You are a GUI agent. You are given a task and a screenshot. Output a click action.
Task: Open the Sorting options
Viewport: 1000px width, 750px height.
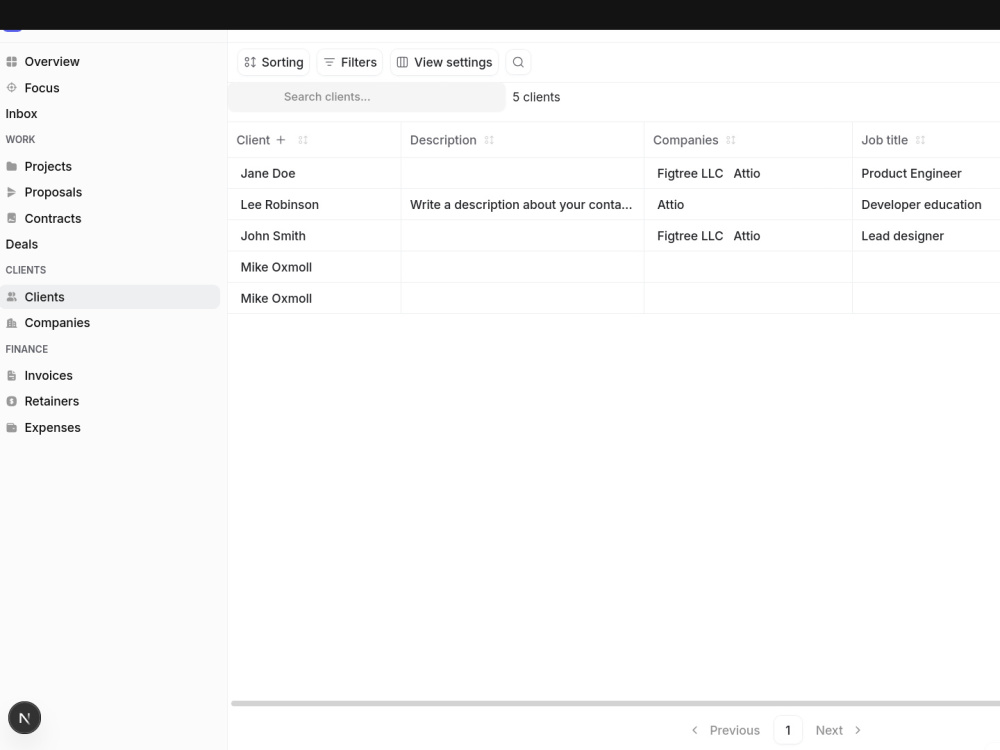274,62
